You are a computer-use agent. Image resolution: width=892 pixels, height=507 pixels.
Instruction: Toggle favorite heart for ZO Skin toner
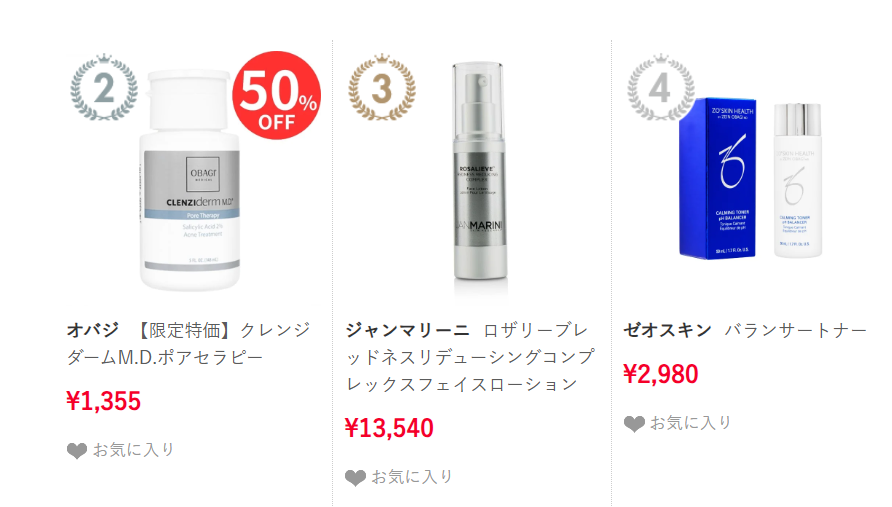[634, 424]
